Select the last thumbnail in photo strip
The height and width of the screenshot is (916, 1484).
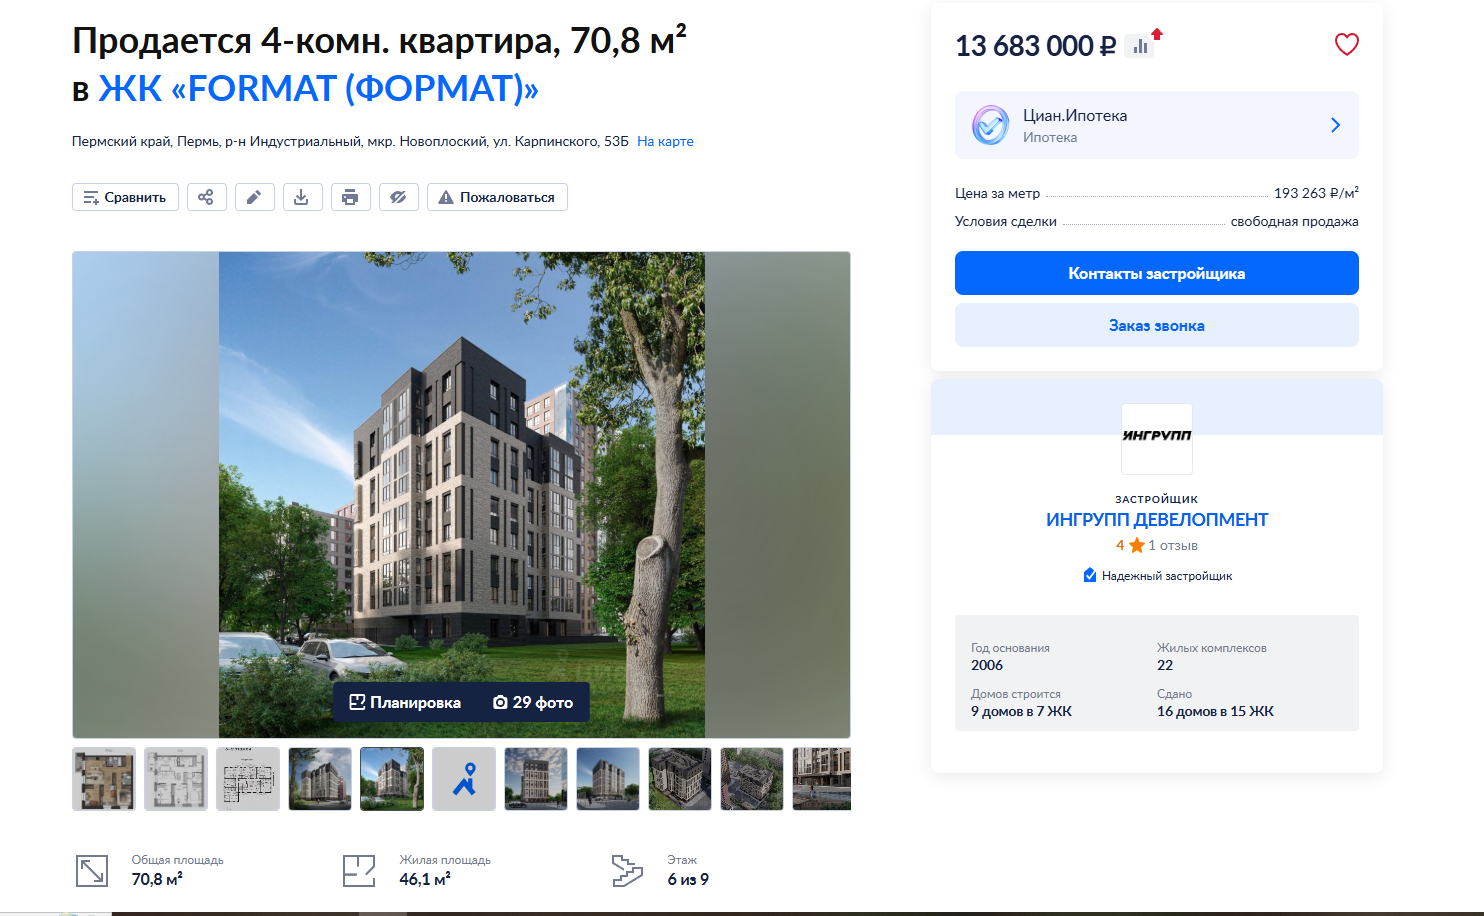(x=822, y=779)
